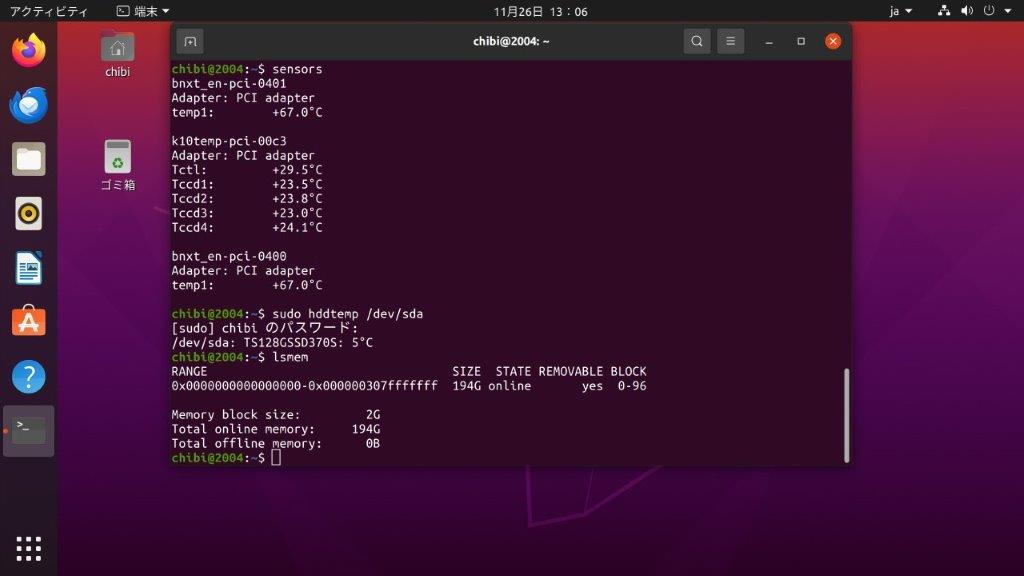The width and height of the screenshot is (1024, 576).
Task: Open the Files manager in the dock
Action: 29,159
